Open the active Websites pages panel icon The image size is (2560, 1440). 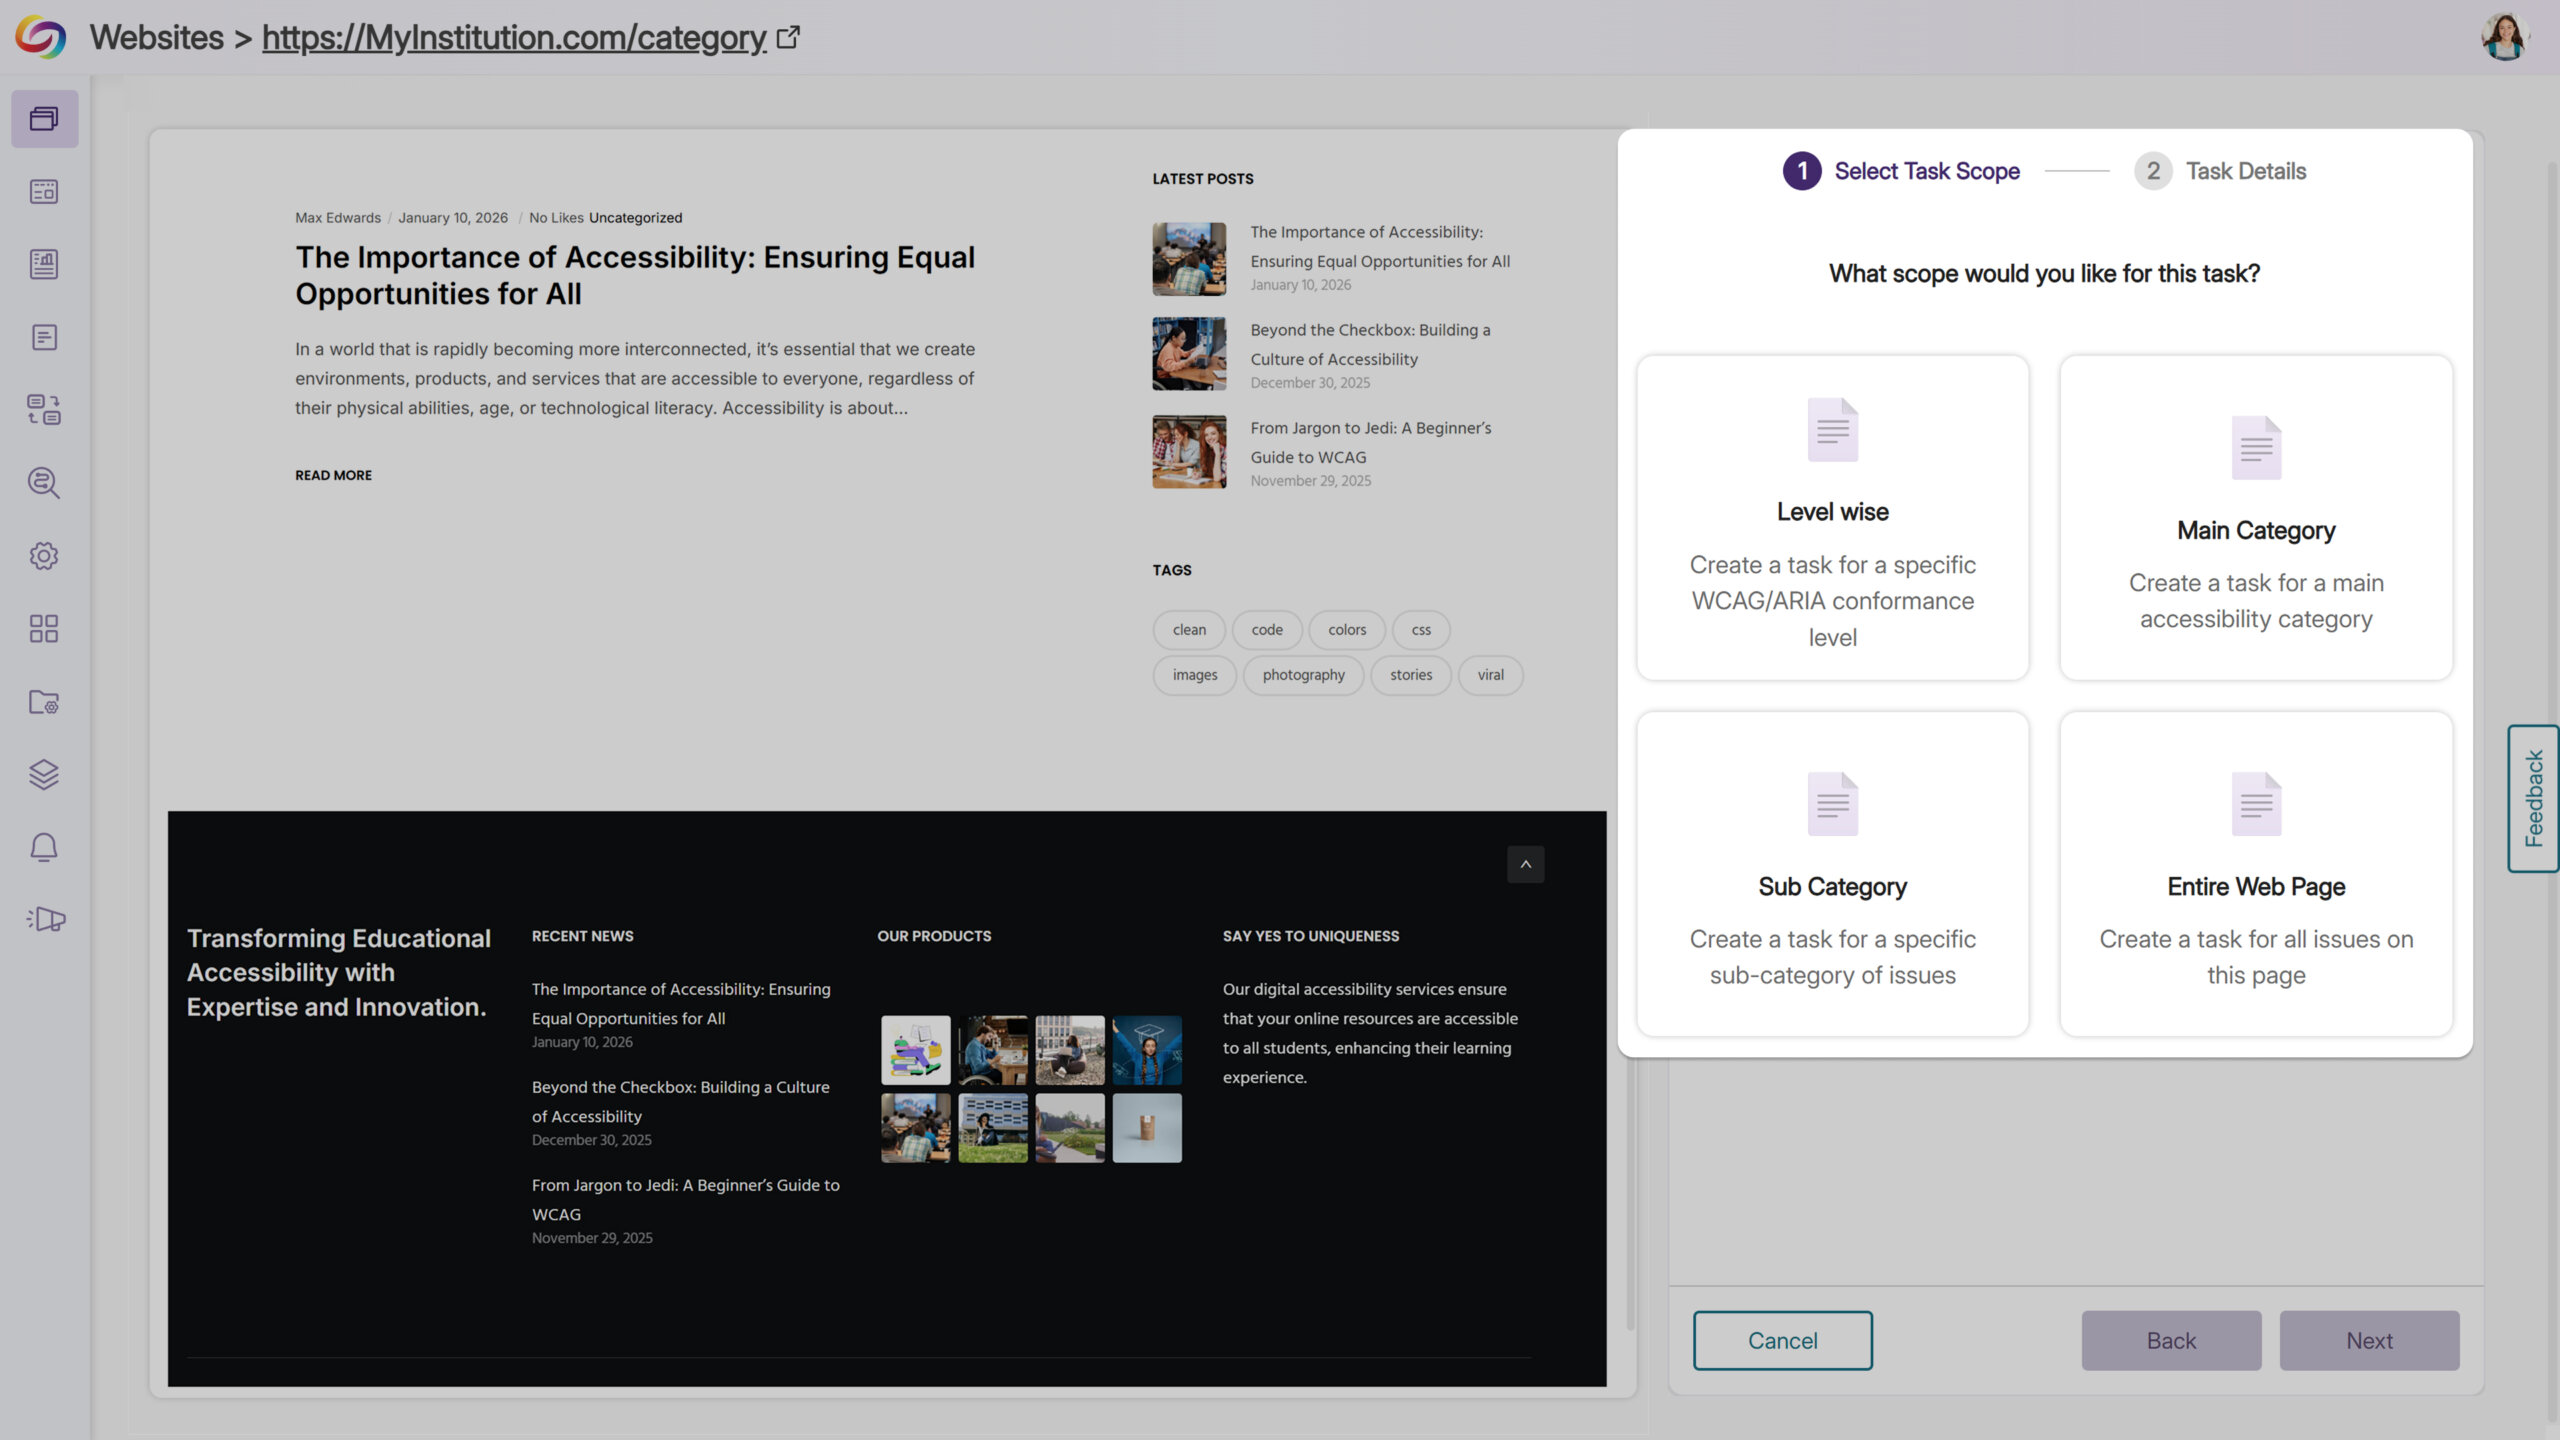(x=44, y=118)
